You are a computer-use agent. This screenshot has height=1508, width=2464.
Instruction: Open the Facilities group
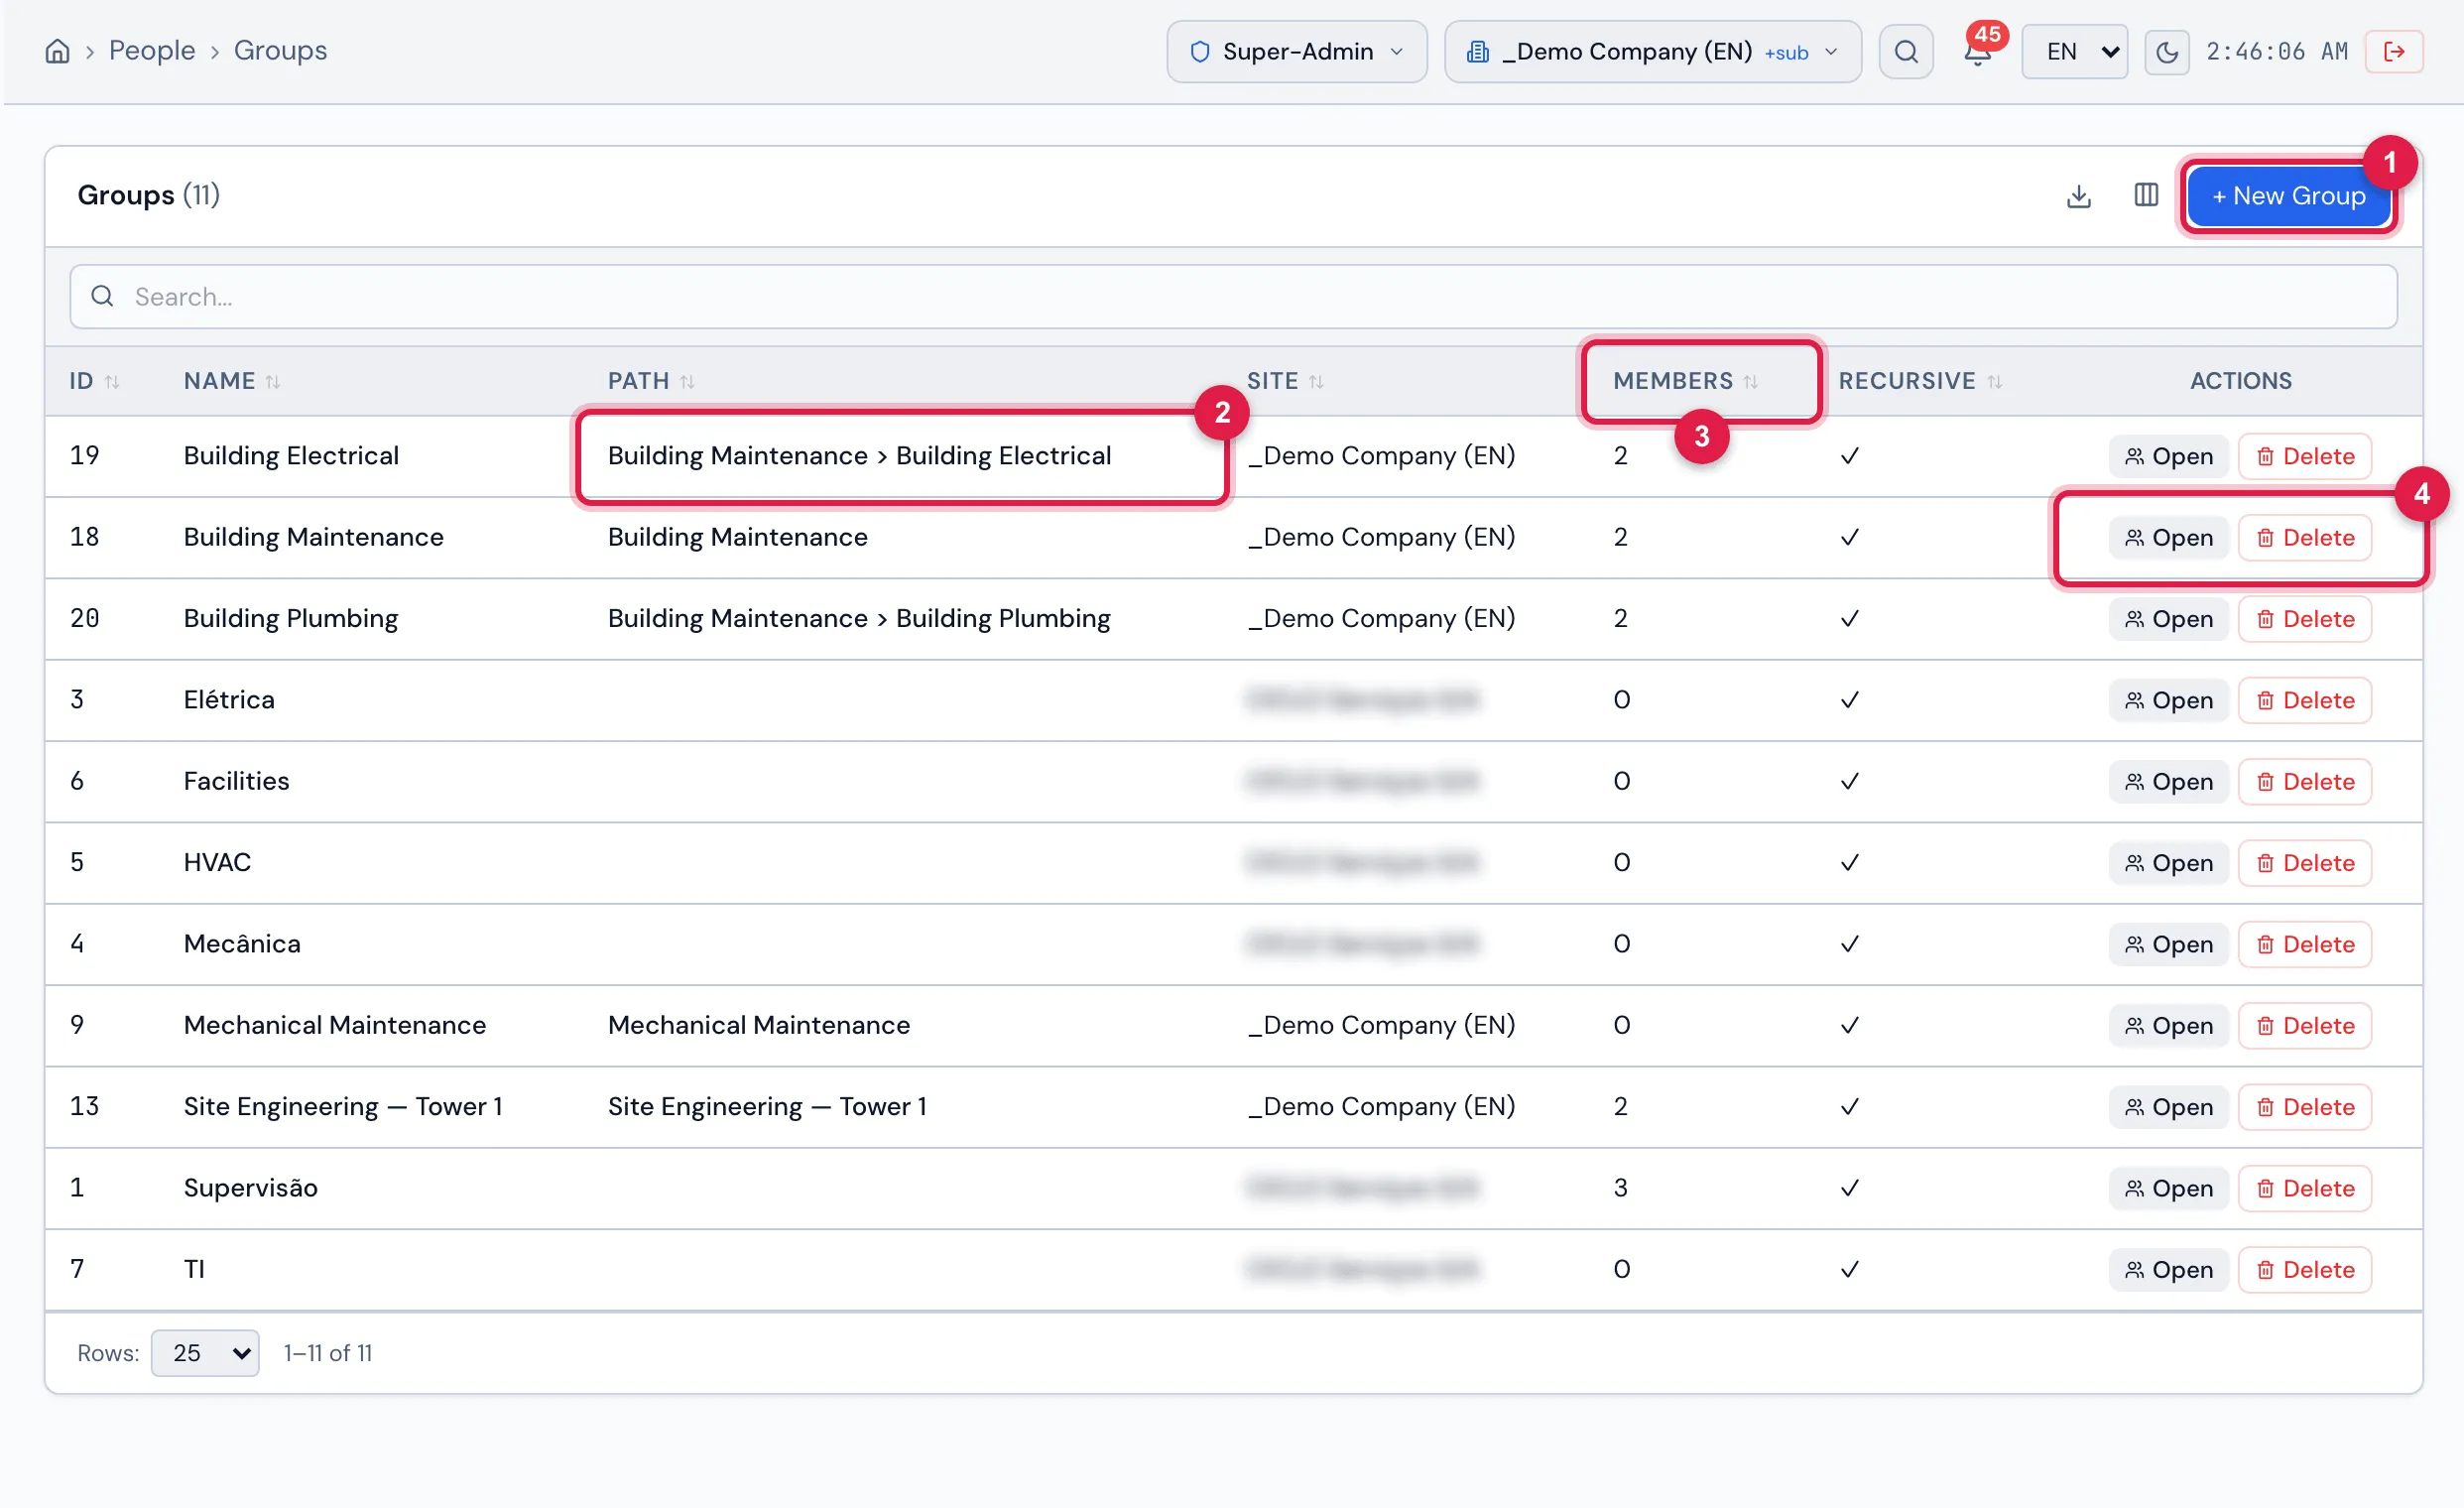click(2168, 782)
